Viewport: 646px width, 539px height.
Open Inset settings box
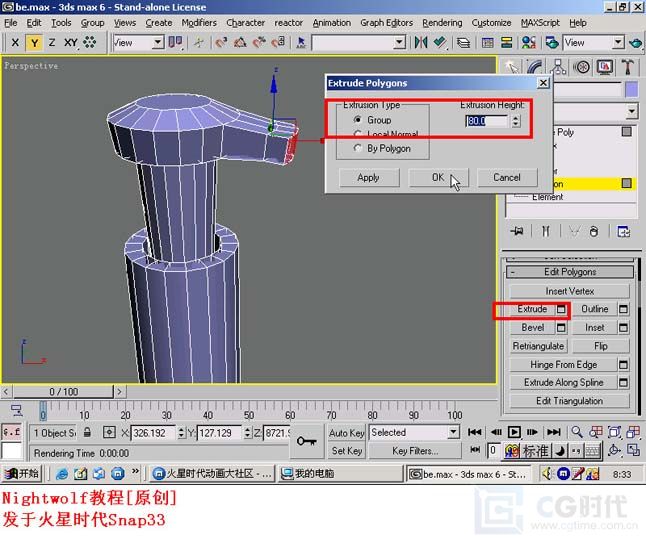(623, 328)
